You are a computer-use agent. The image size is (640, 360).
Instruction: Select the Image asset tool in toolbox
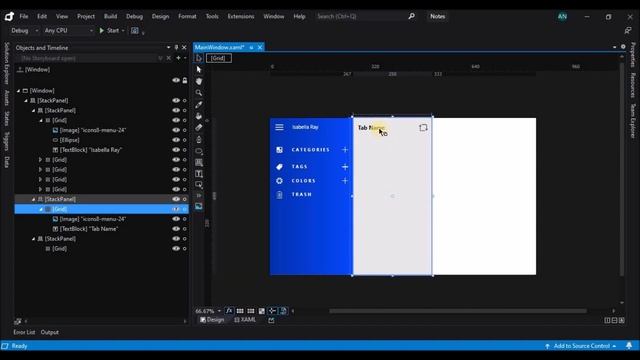[x=199, y=206]
